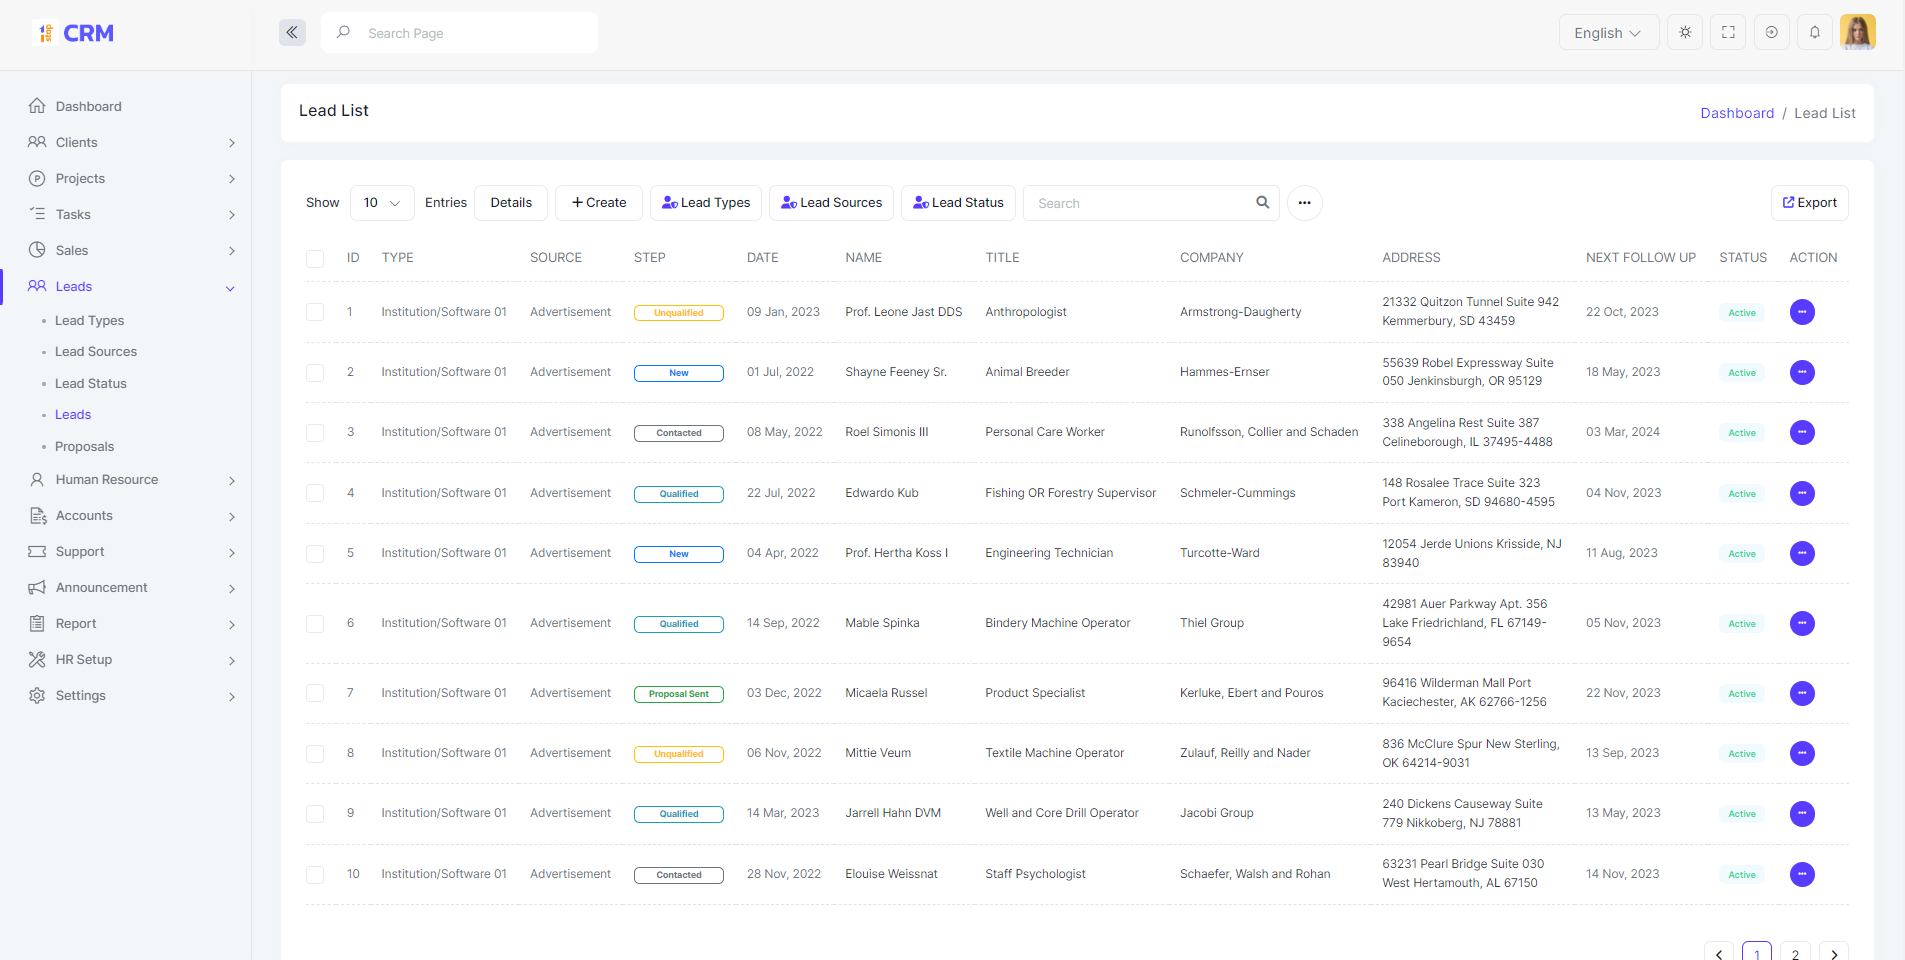Open action menu for Mittie Veum
The image size is (1905, 960).
(x=1802, y=753)
